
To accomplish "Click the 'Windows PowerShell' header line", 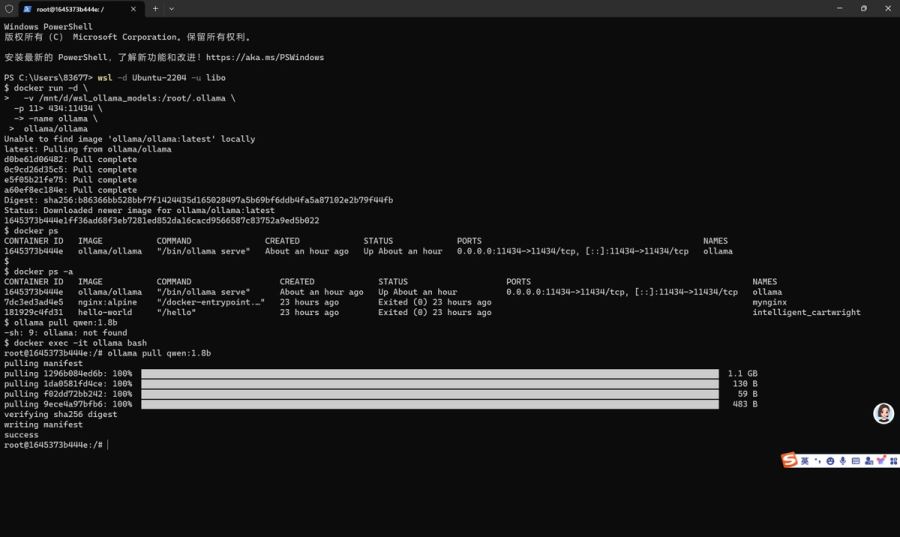I will pyautogui.click(x=48, y=27).
